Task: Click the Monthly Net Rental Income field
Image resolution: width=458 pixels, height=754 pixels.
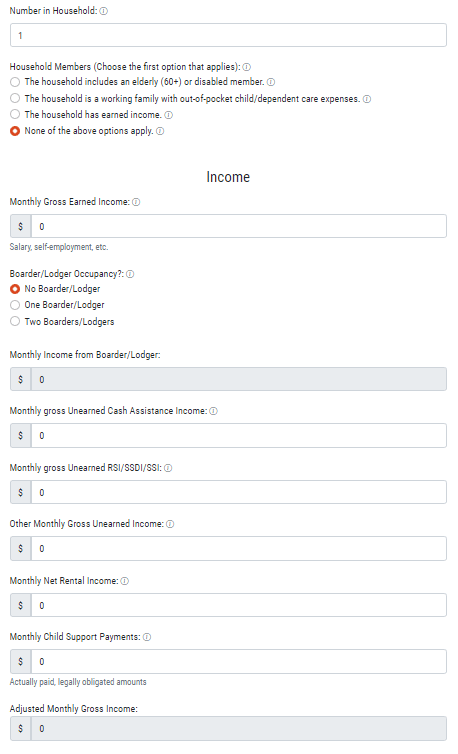Action: (239, 605)
